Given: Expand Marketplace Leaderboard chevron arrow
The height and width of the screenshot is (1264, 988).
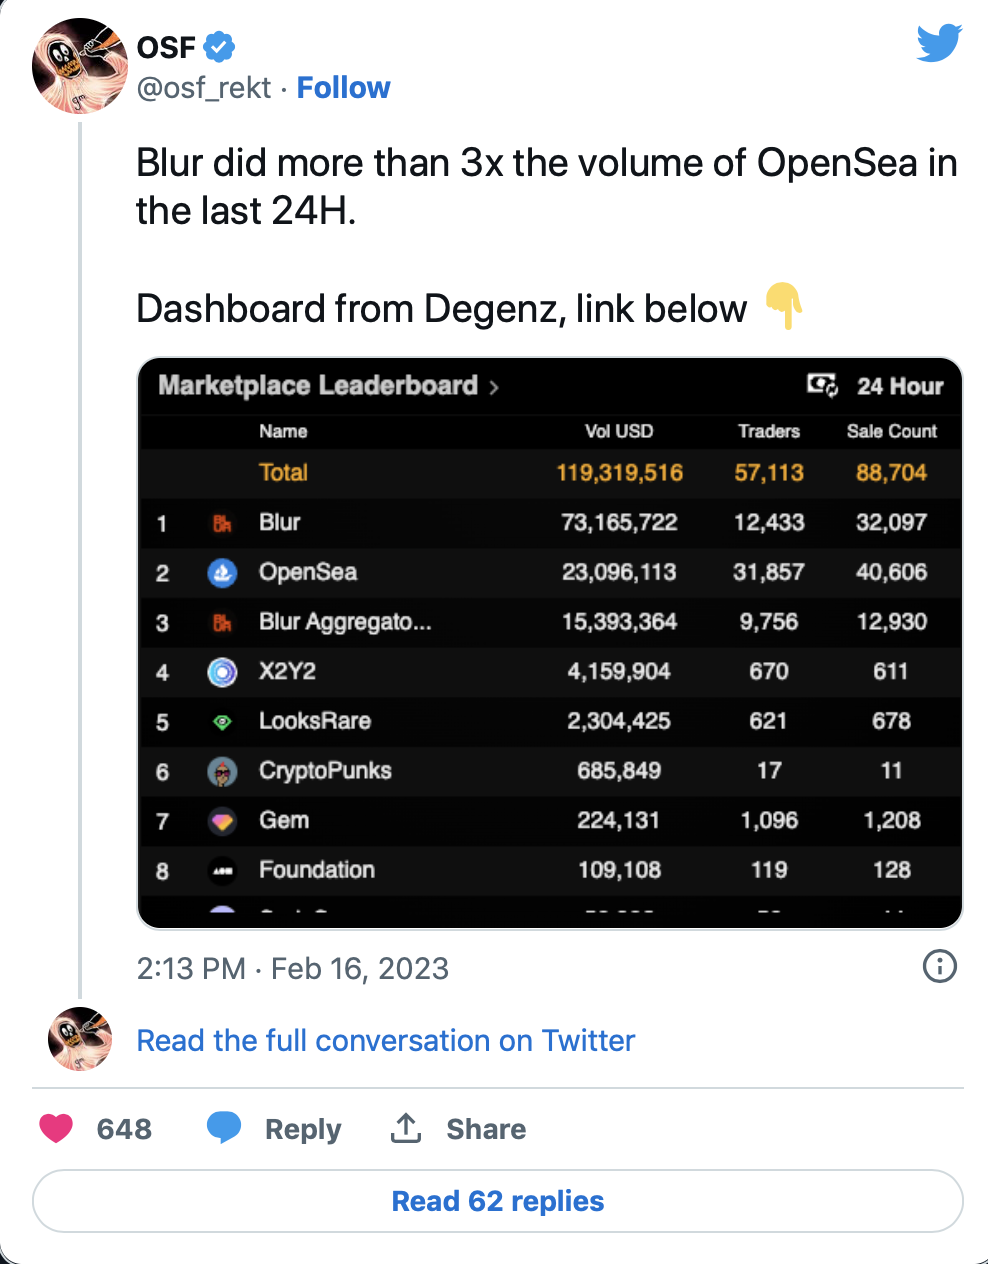Looking at the screenshot, I should point(494,388).
